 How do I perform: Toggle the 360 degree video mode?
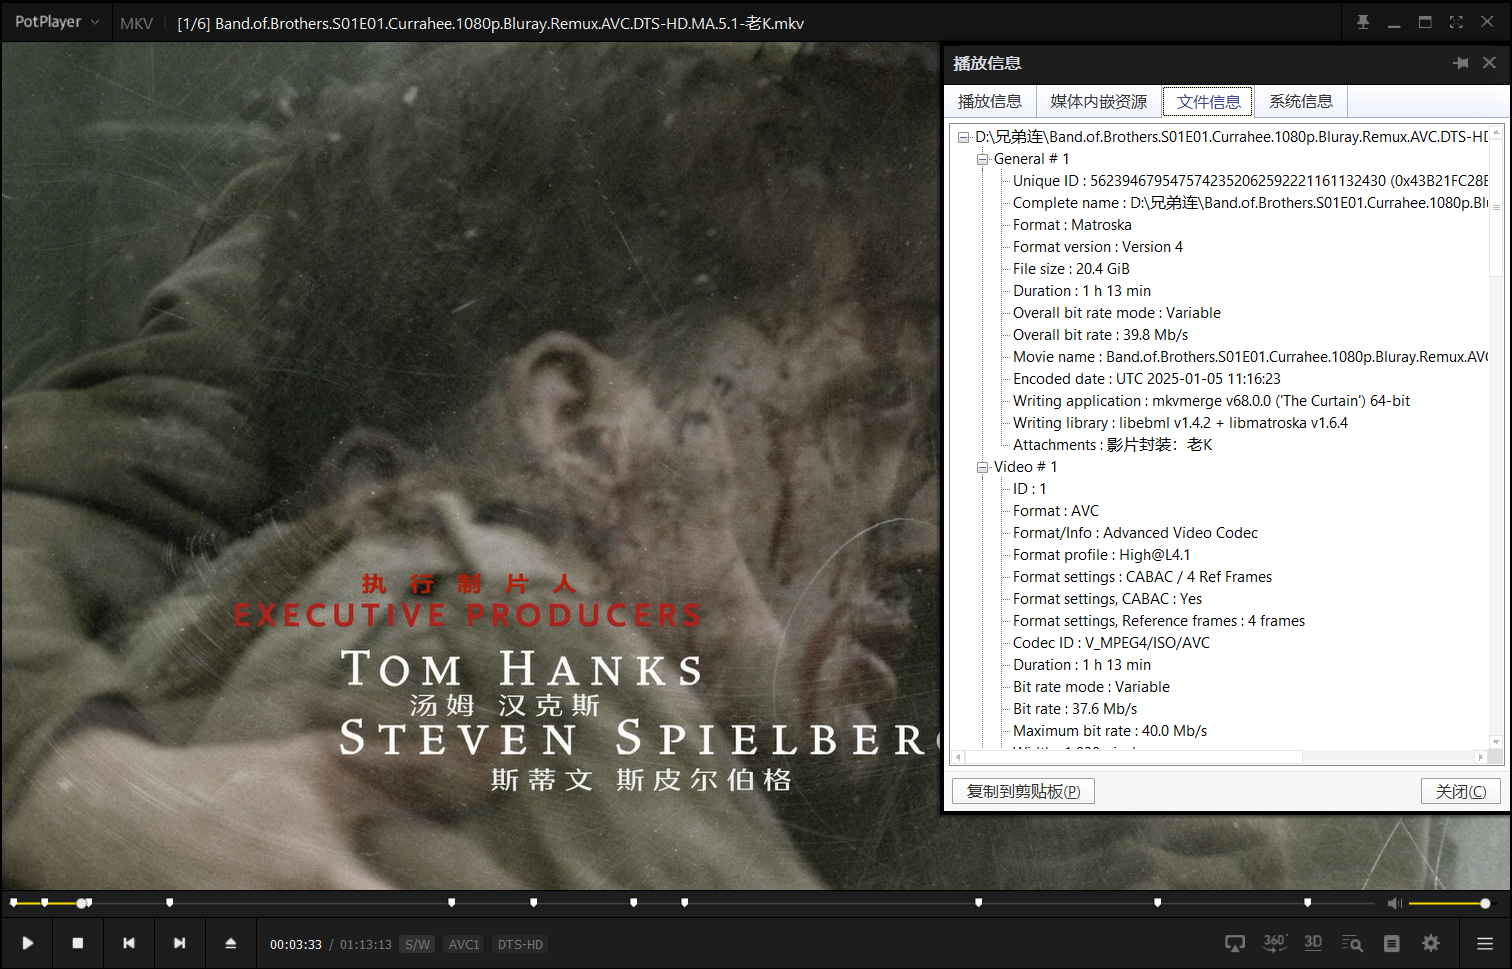1274,943
